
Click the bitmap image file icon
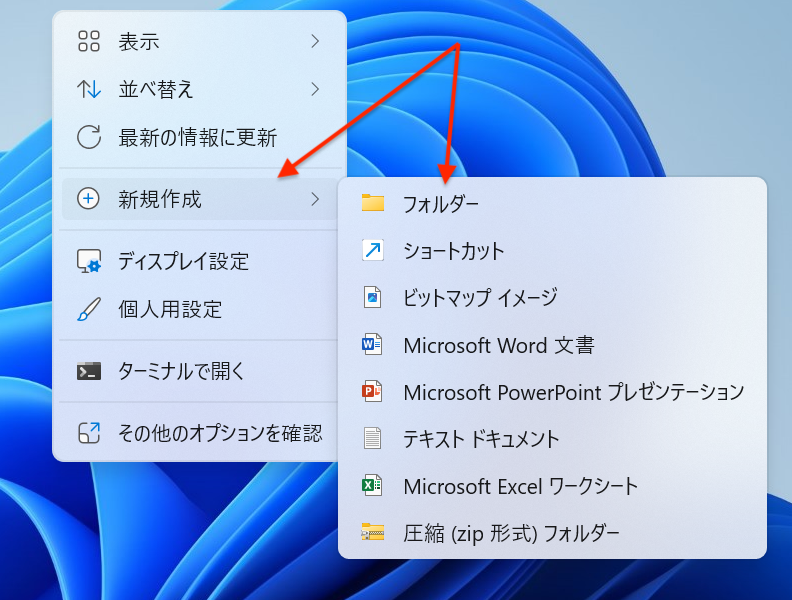373,297
